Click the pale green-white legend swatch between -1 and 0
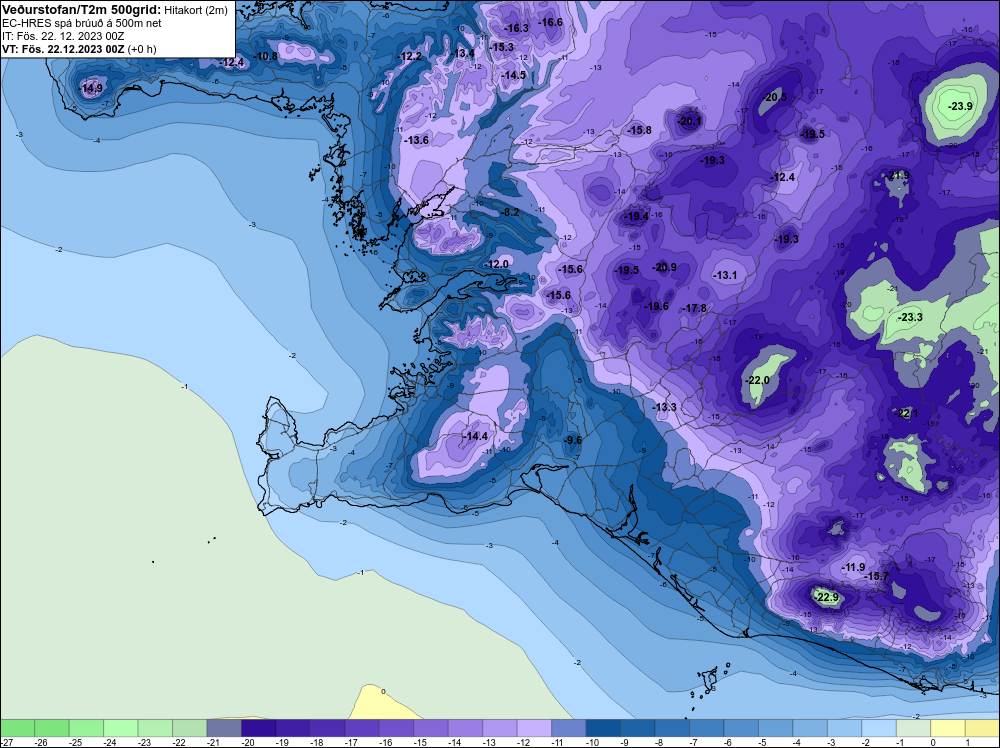Image resolution: width=1000 pixels, height=748 pixels. 913,728
